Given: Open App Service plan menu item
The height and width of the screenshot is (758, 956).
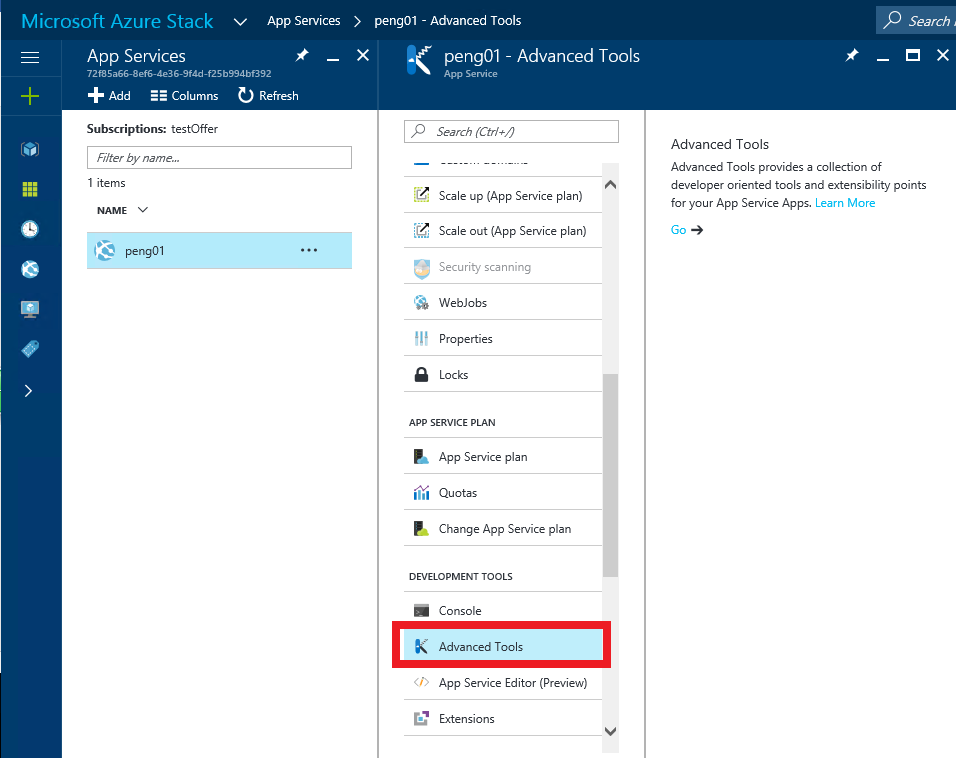Looking at the screenshot, I should point(503,457).
